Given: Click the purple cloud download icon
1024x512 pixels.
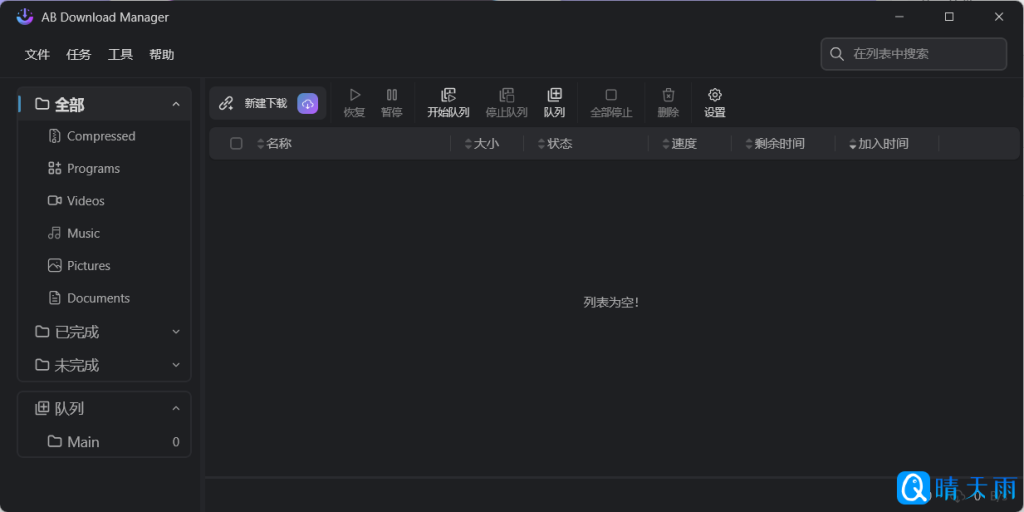Looking at the screenshot, I should (308, 103).
